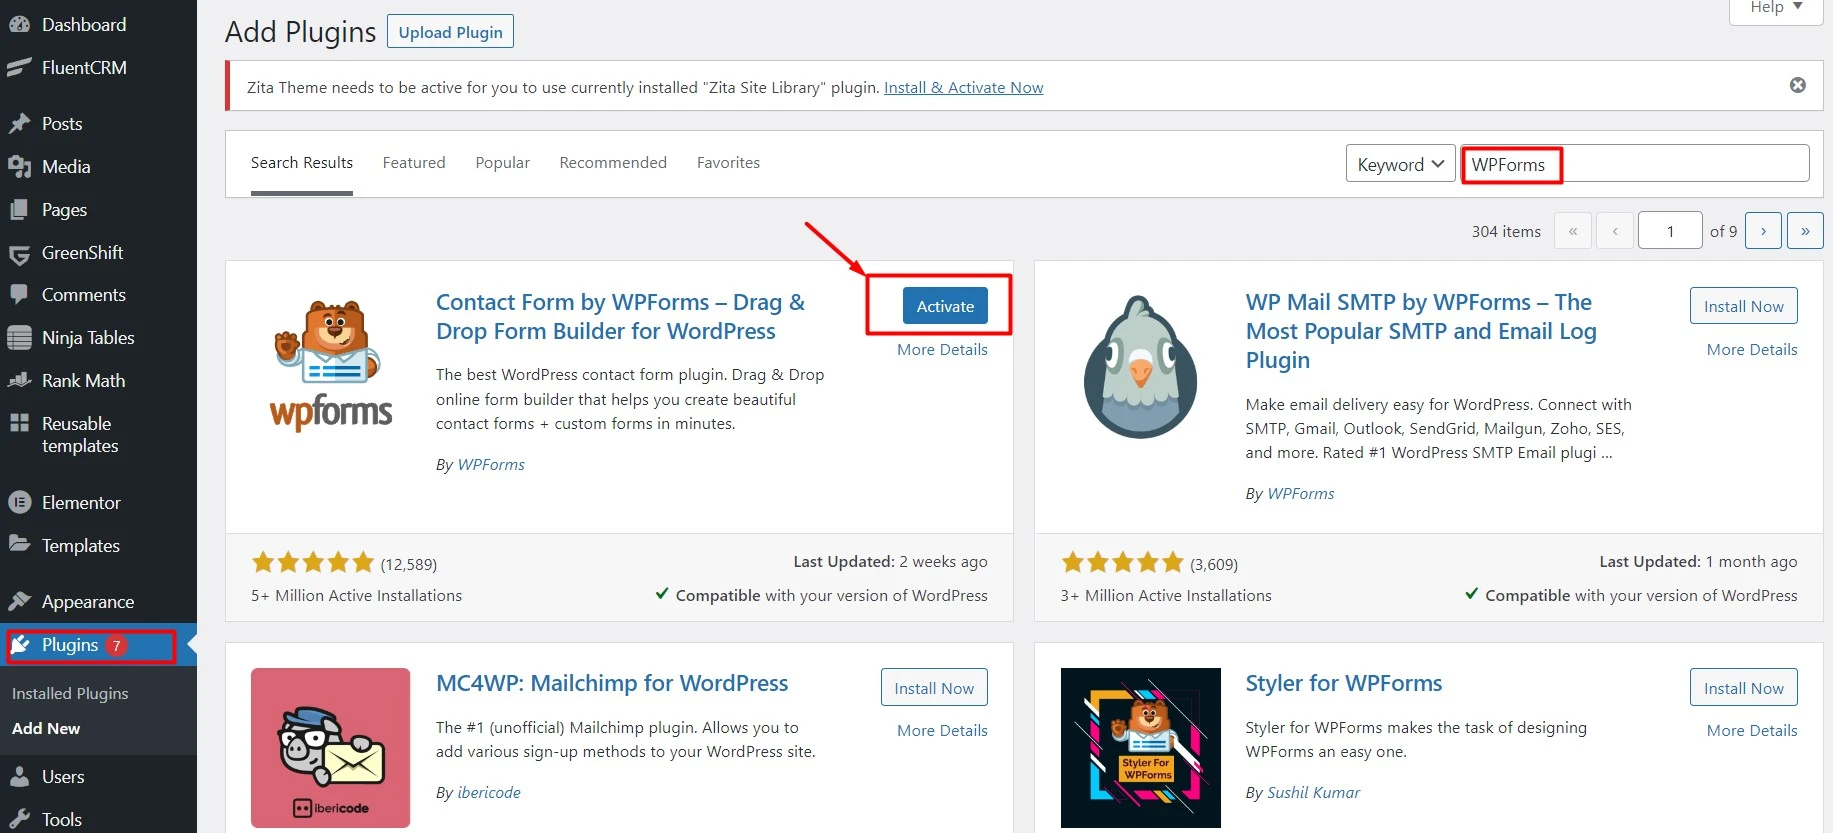Click the Reusable templates grid icon
Image resolution: width=1833 pixels, height=833 pixels.
tap(19, 423)
